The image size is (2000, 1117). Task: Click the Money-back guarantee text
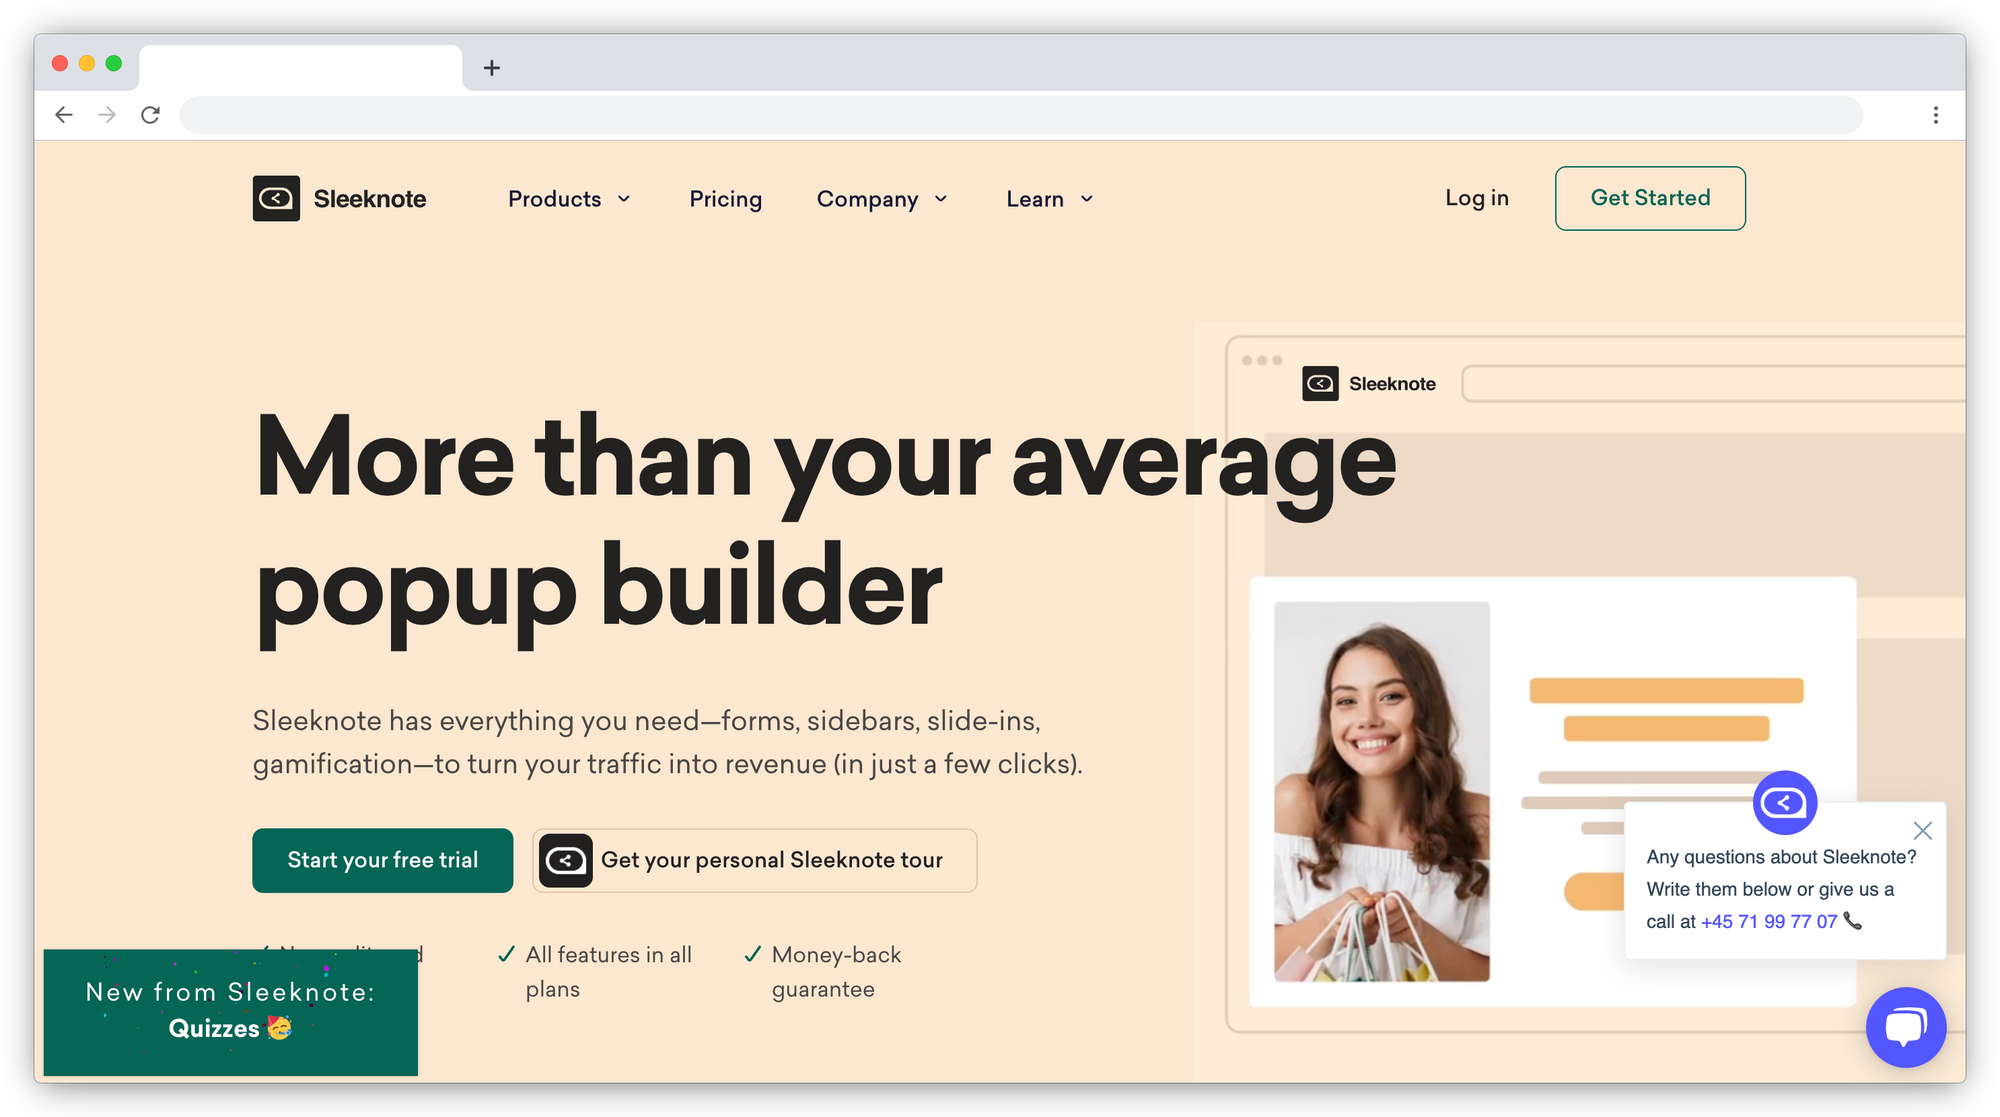(837, 972)
